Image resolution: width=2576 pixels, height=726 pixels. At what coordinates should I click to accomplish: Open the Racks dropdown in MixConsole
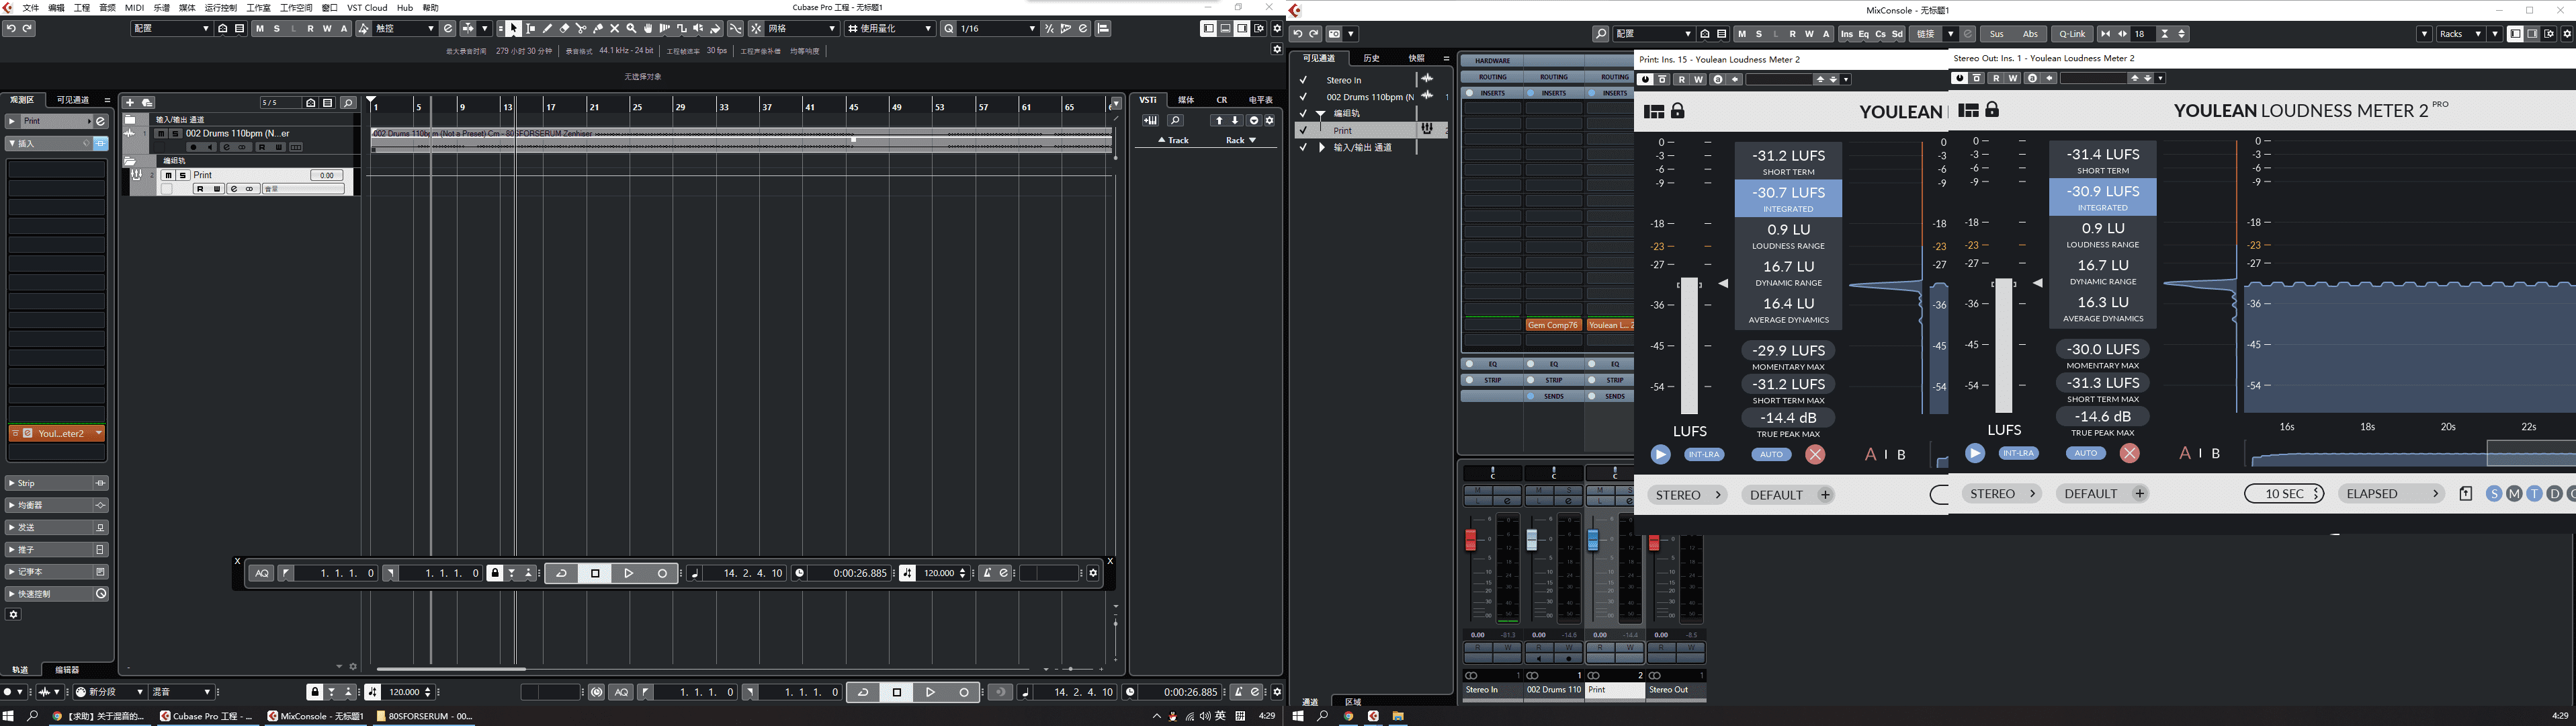(2460, 34)
